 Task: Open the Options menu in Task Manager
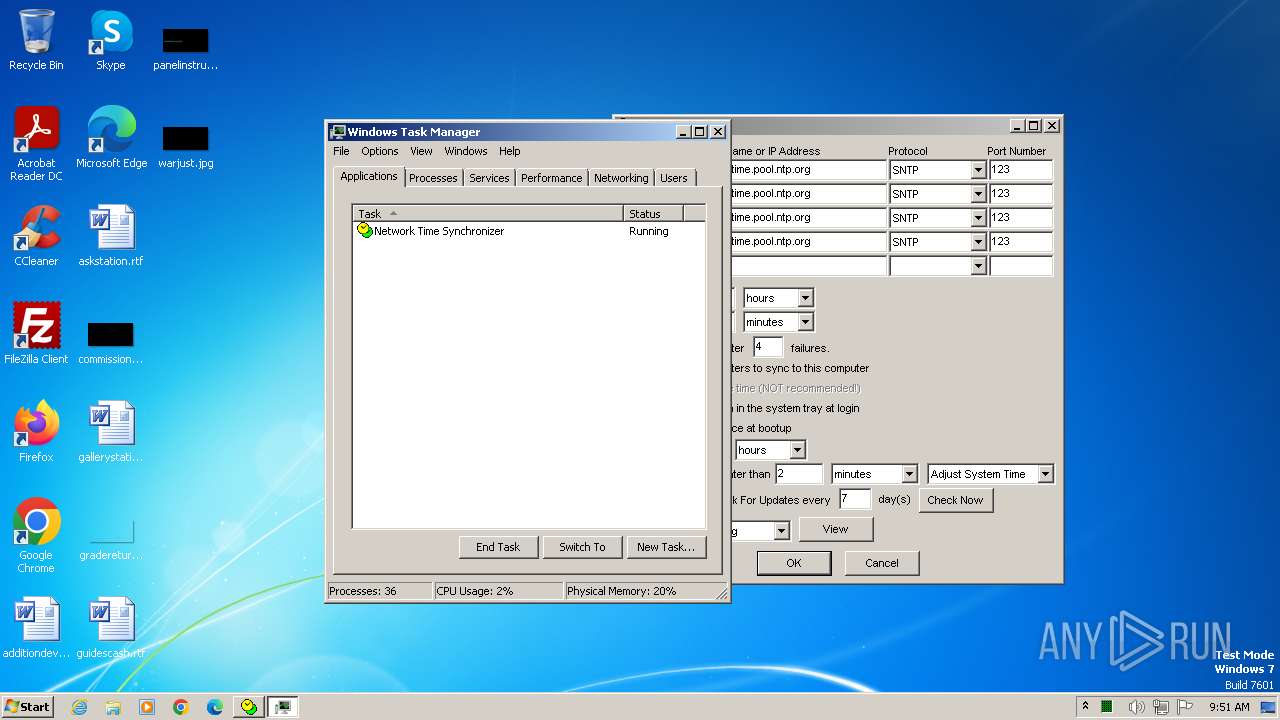[380, 151]
